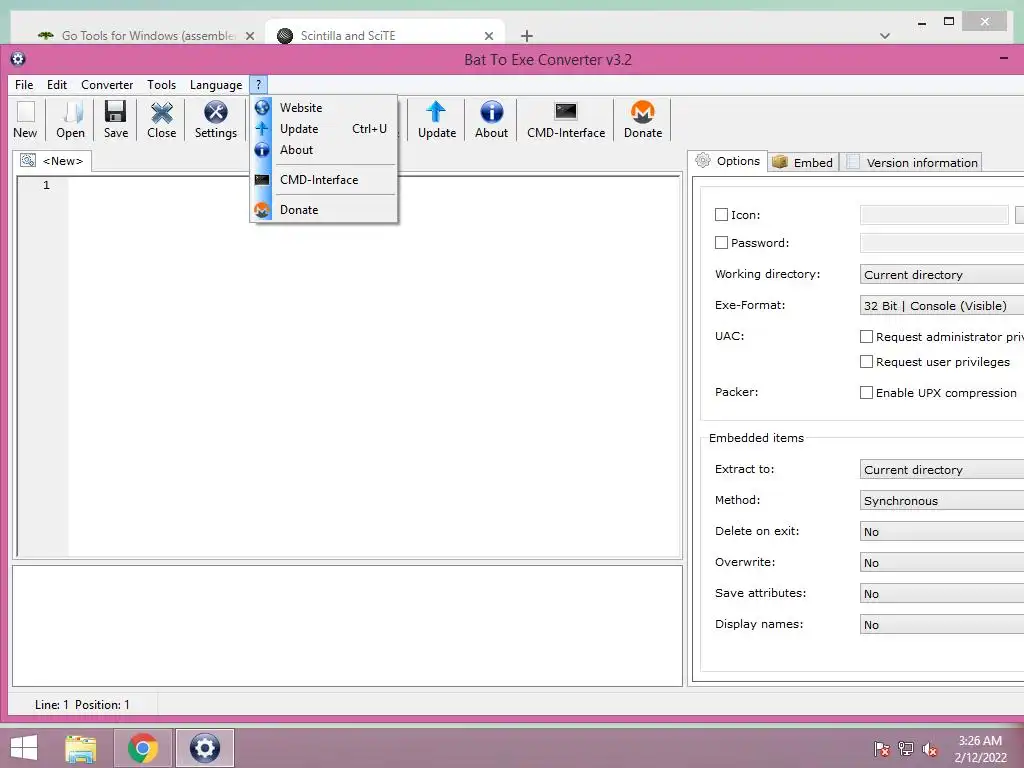Open the Extract to dropdown
The width and height of the screenshot is (1024, 768).
tap(942, 470)
